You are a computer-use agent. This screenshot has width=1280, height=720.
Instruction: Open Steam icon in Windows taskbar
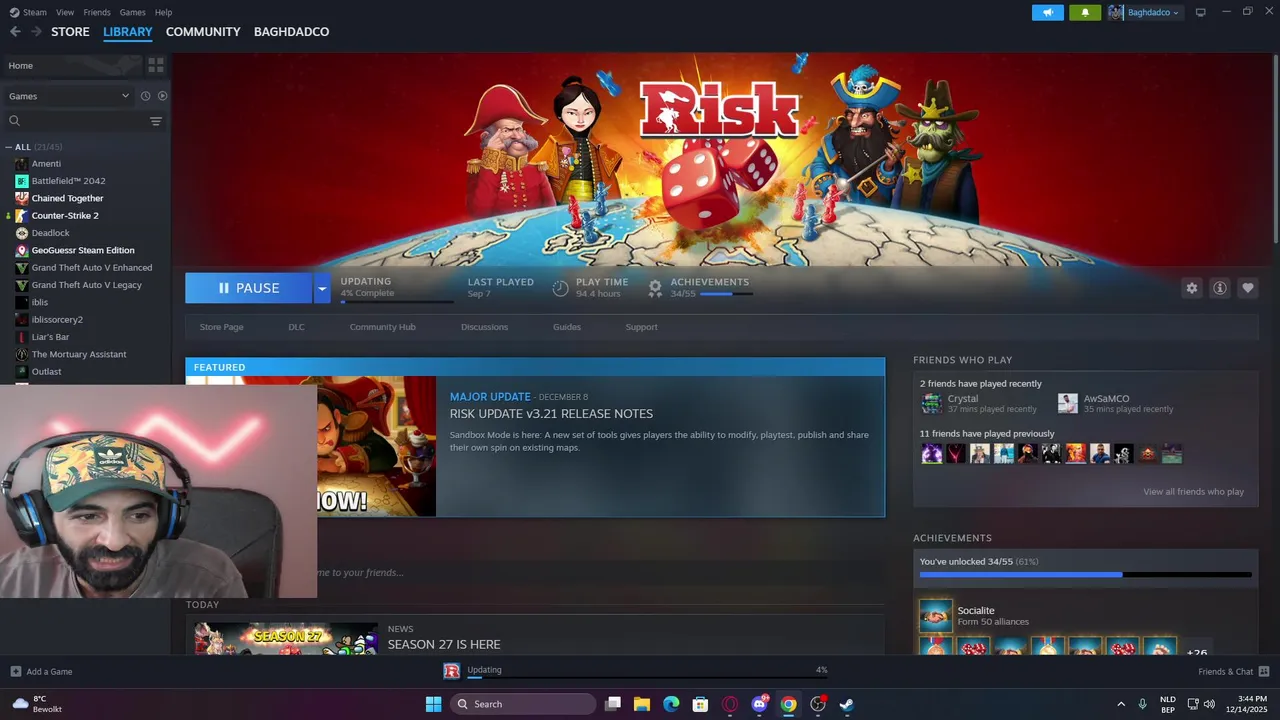846,704
